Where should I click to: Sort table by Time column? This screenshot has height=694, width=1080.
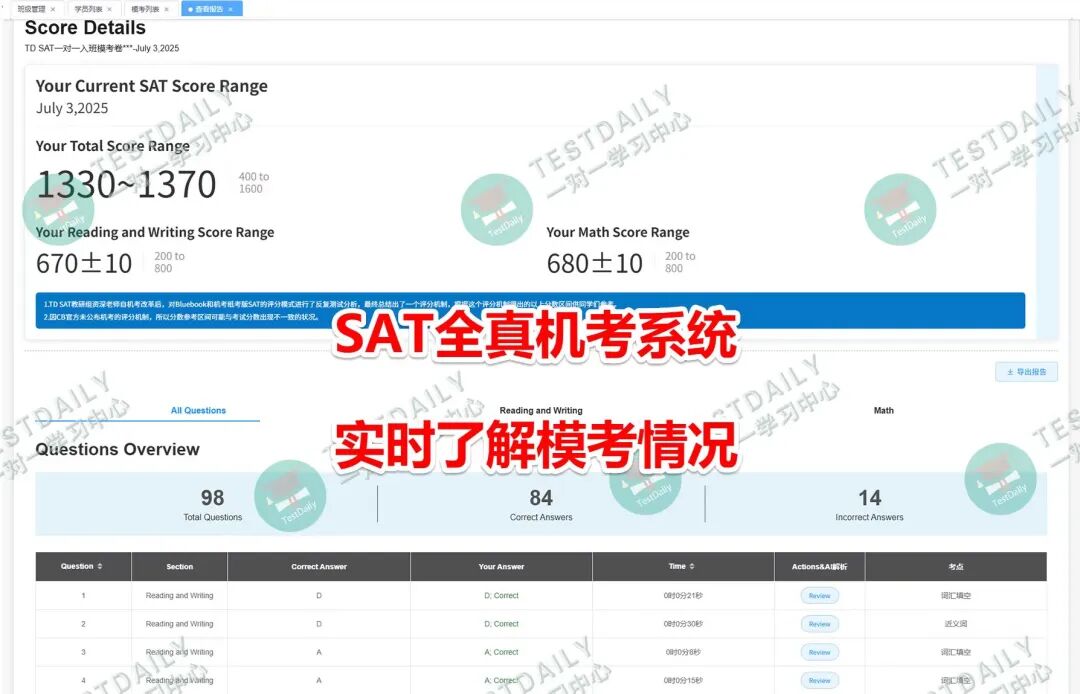692,566
